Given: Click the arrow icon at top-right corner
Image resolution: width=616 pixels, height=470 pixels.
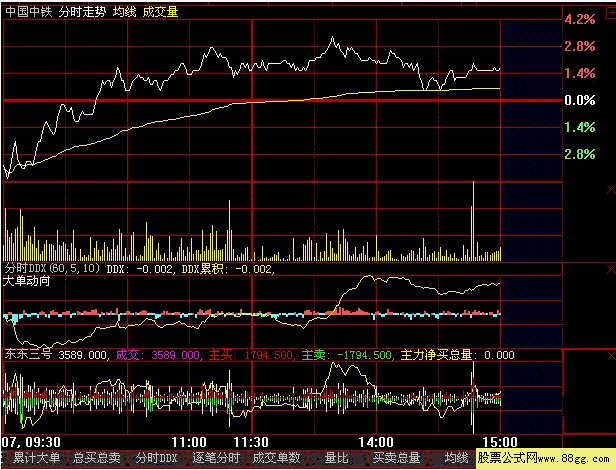Looking at the screenshot, I should (x=611, y=13).
